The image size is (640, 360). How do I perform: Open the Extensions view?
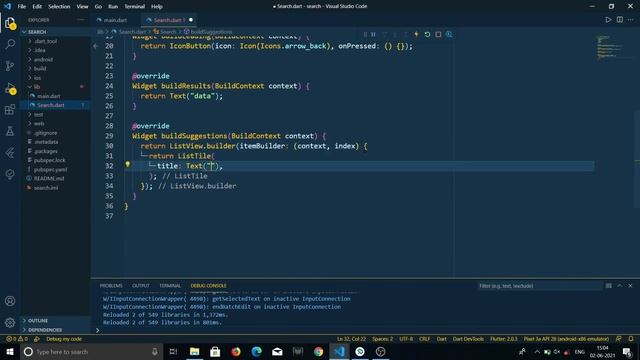coord(10,109)
